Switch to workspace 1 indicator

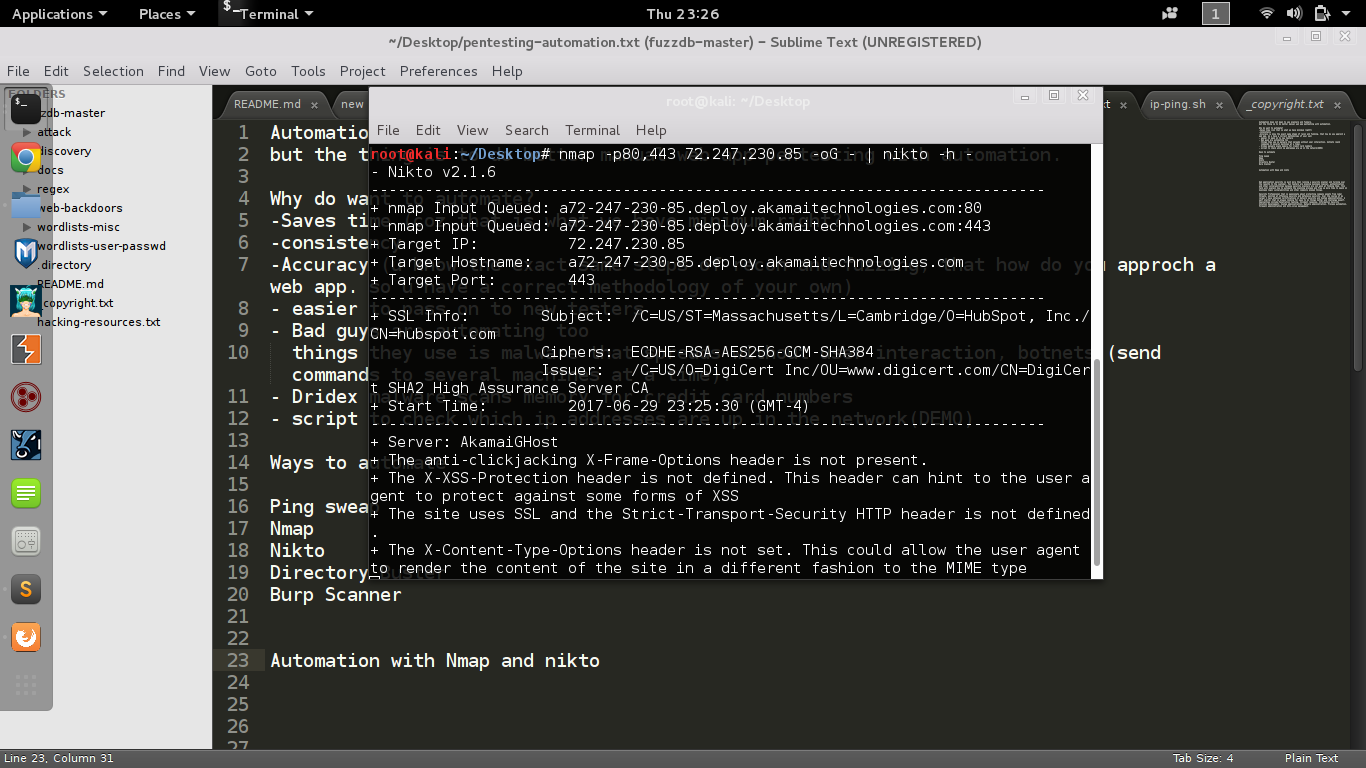[1215, 14]
